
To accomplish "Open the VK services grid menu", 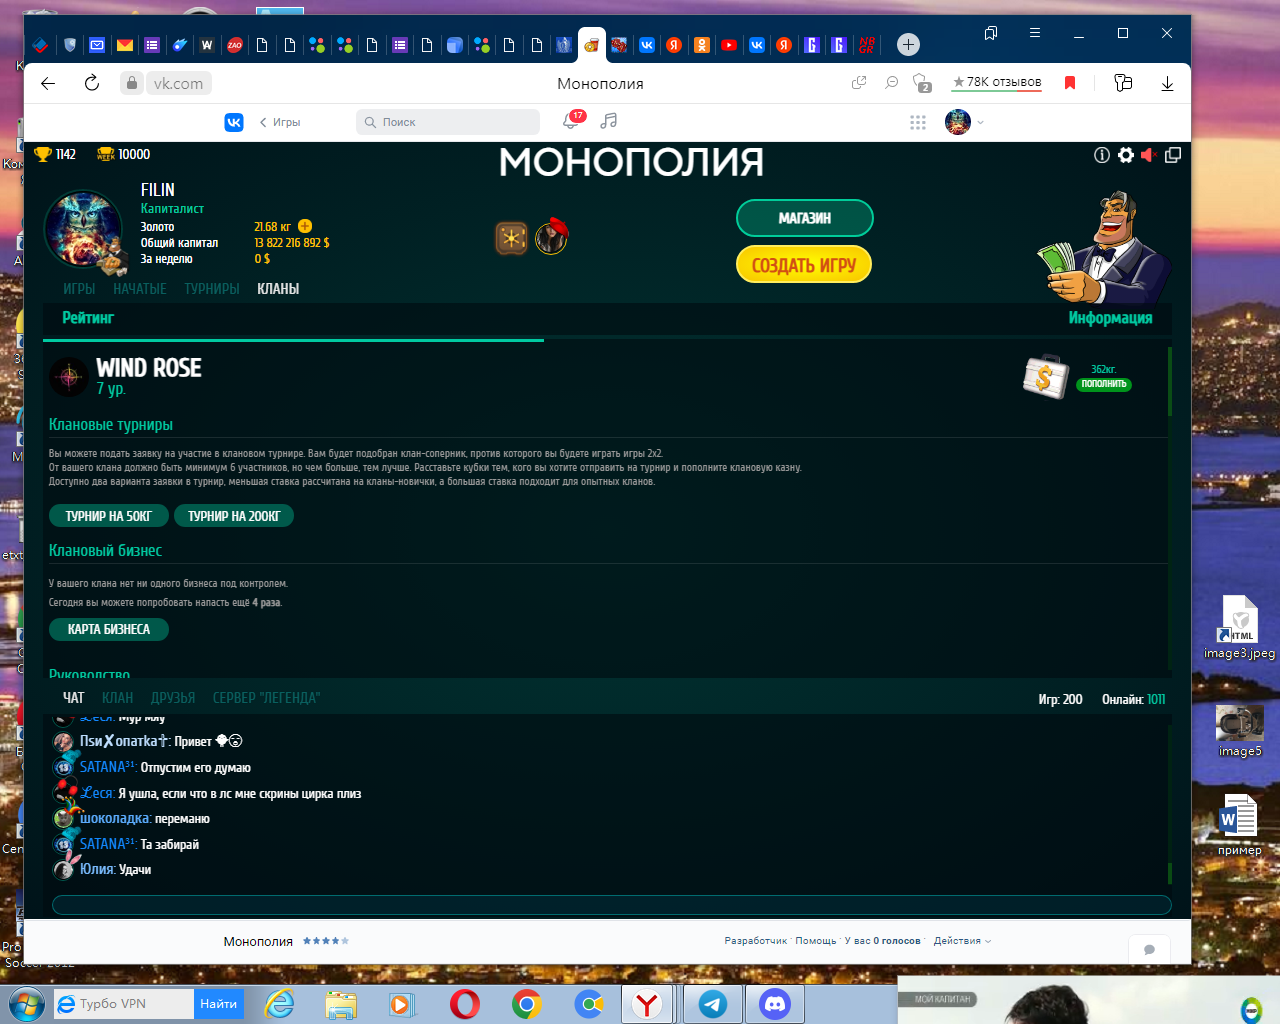I will 918,122.
